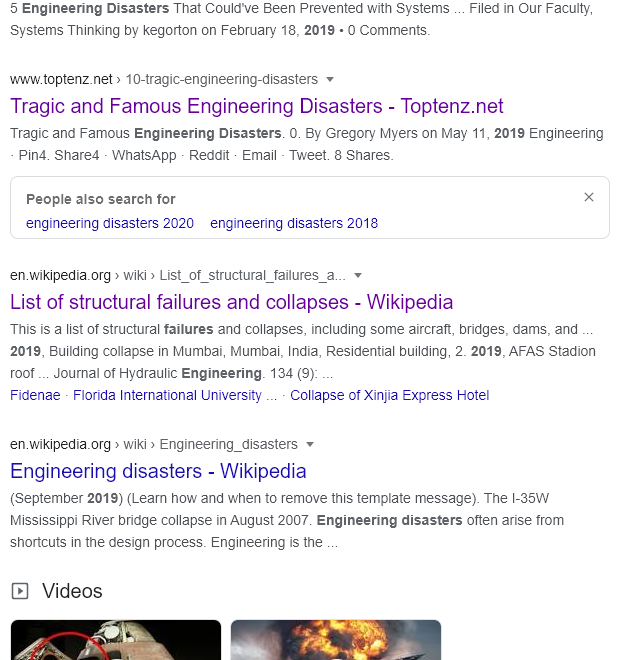Screen dimensions: 621x660
Task: Open Engineering disasters - Wikipedia result
Action: tap(158, 471)
